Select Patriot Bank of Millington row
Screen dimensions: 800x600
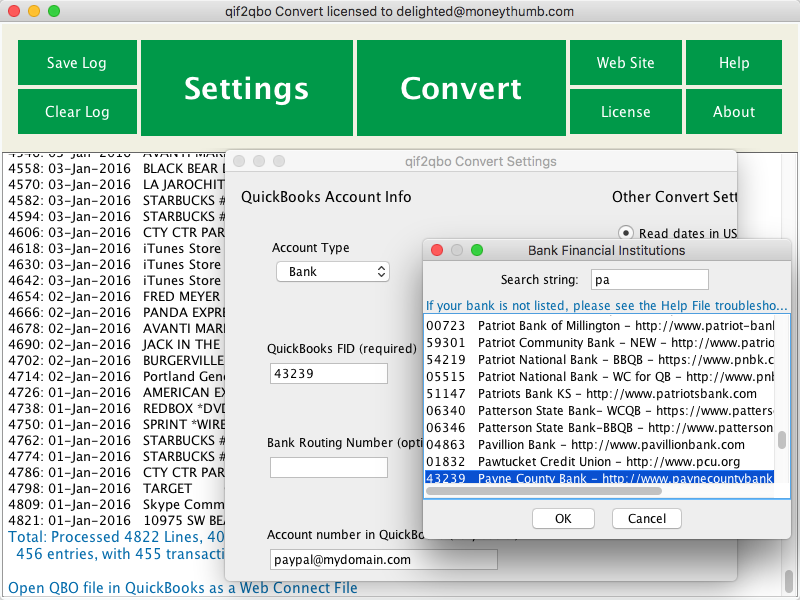coord(599,326)
